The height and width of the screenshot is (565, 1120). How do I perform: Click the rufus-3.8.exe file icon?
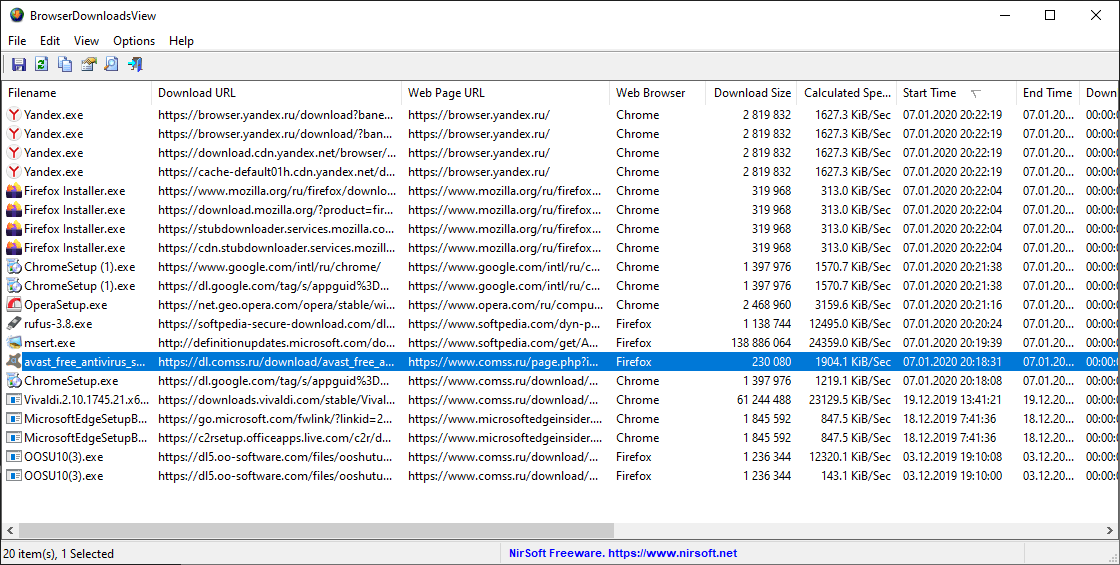click(14, 324)
